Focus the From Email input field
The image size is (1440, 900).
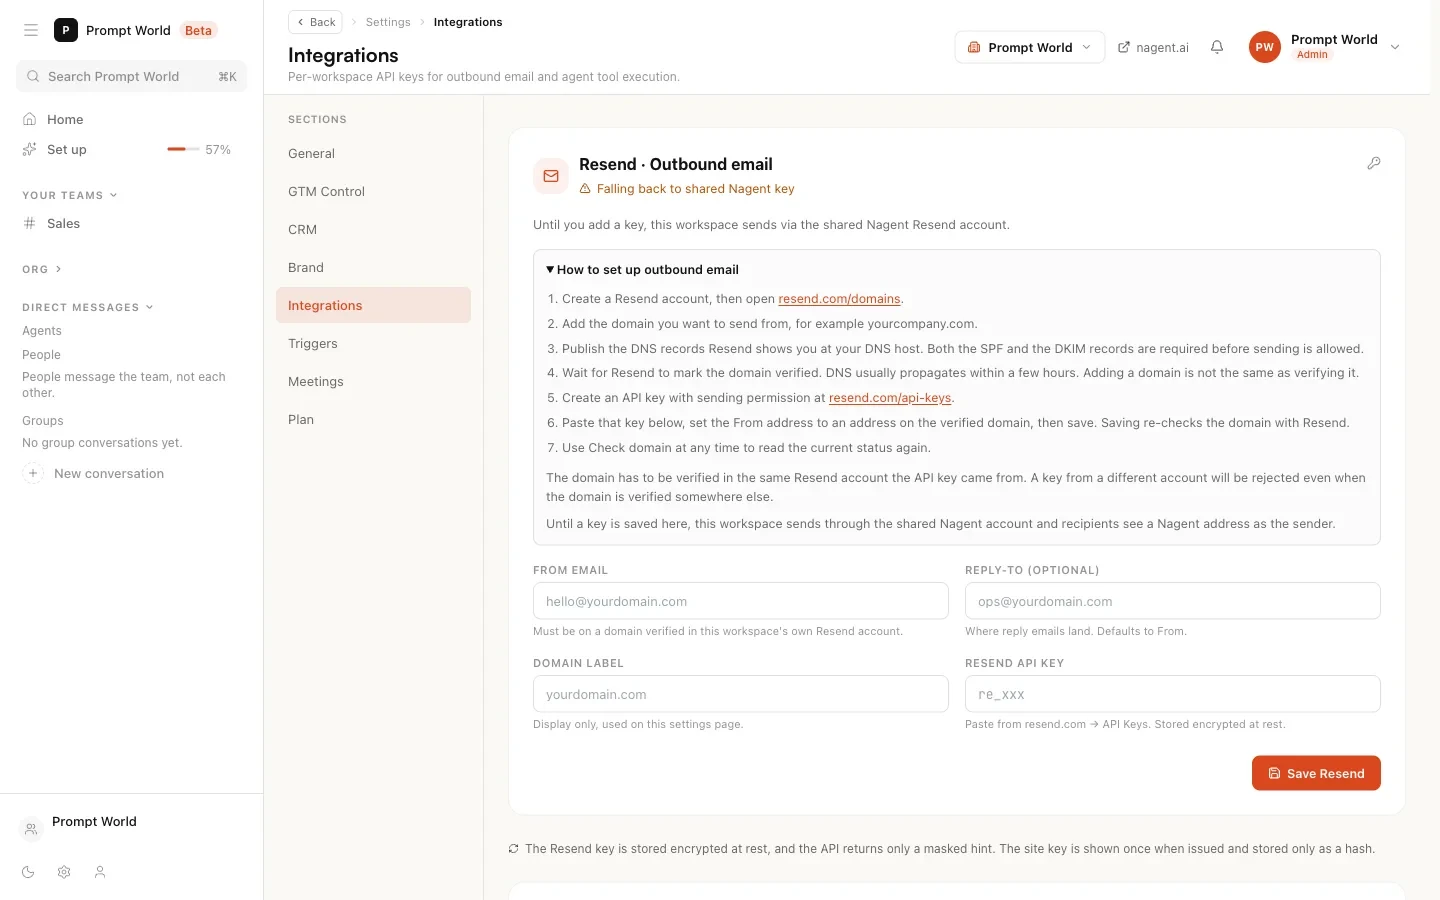(741, 601)
